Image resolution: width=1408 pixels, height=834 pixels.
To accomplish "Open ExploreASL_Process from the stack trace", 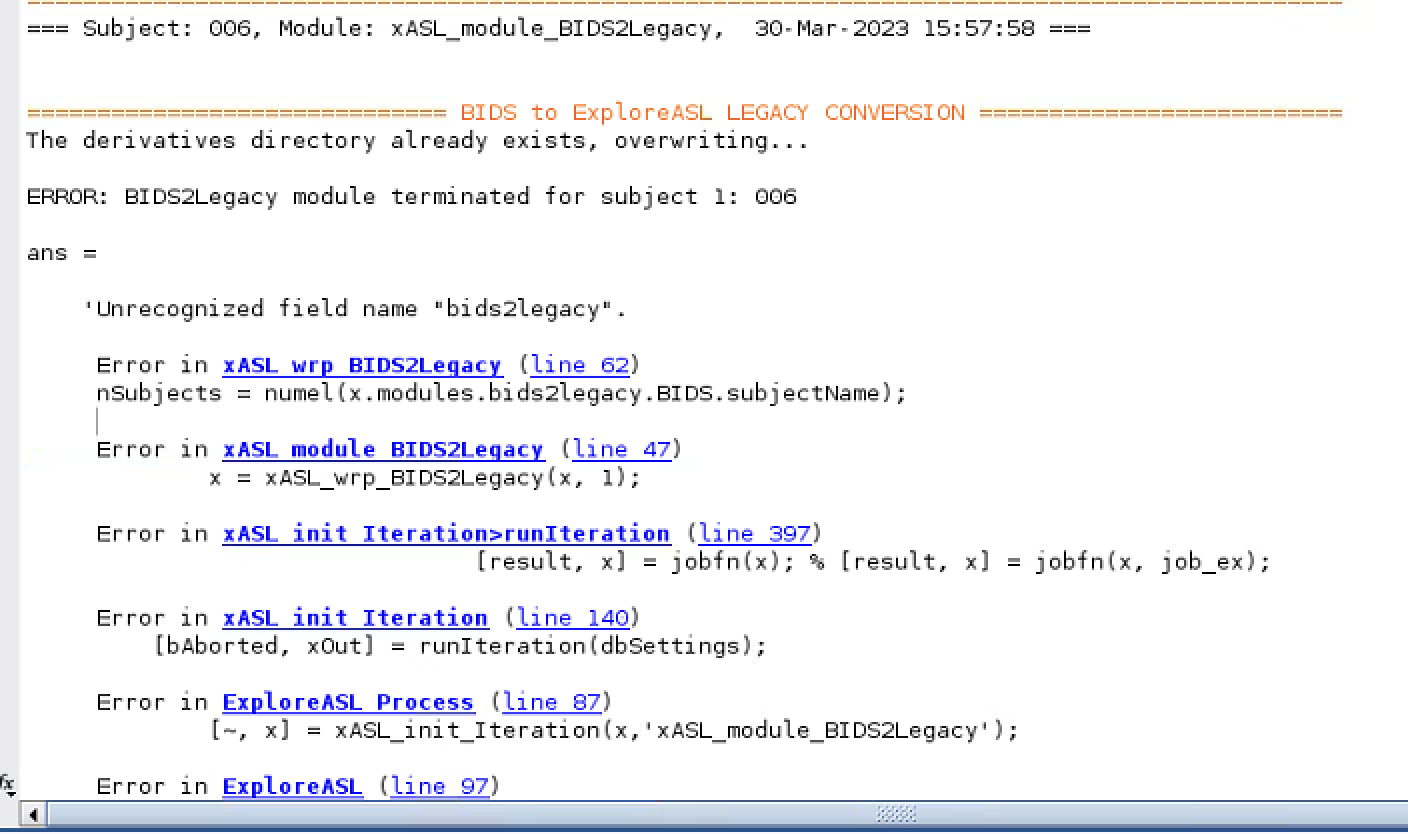I will pyautogui.click(x=349, y=701).
